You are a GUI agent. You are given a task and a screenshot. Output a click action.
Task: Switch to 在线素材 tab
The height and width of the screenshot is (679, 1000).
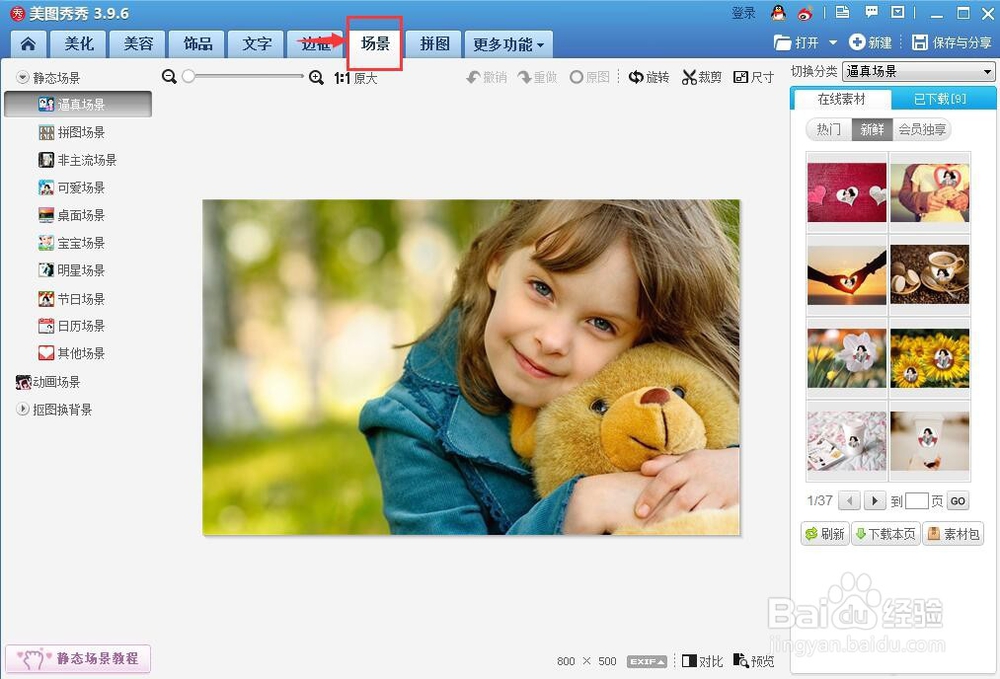(841, 99)
